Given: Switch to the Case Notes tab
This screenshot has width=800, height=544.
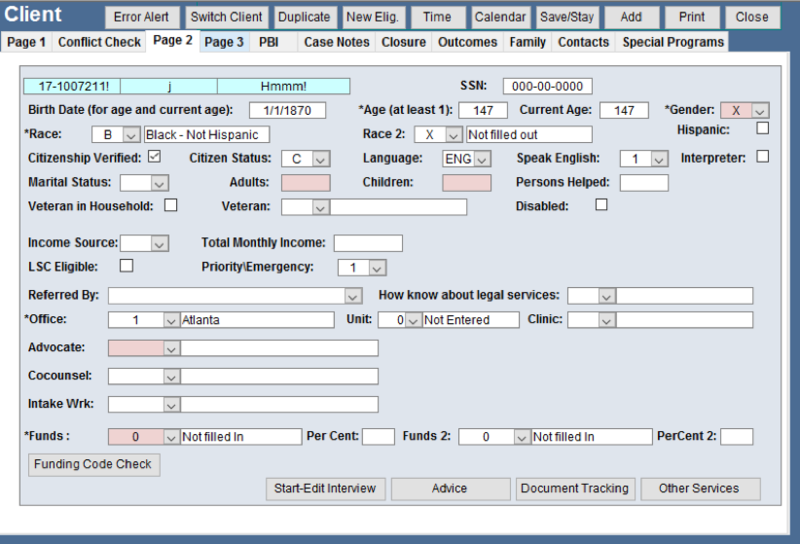Looking at the screenshot, I should [x=336, y=42].
